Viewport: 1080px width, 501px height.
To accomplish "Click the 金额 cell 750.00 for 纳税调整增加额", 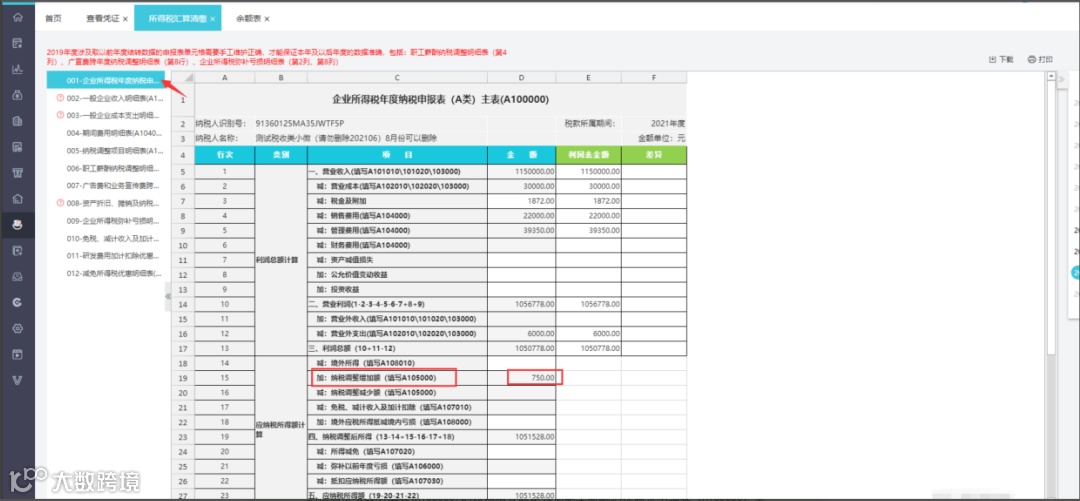I will (x=521, y=378).
